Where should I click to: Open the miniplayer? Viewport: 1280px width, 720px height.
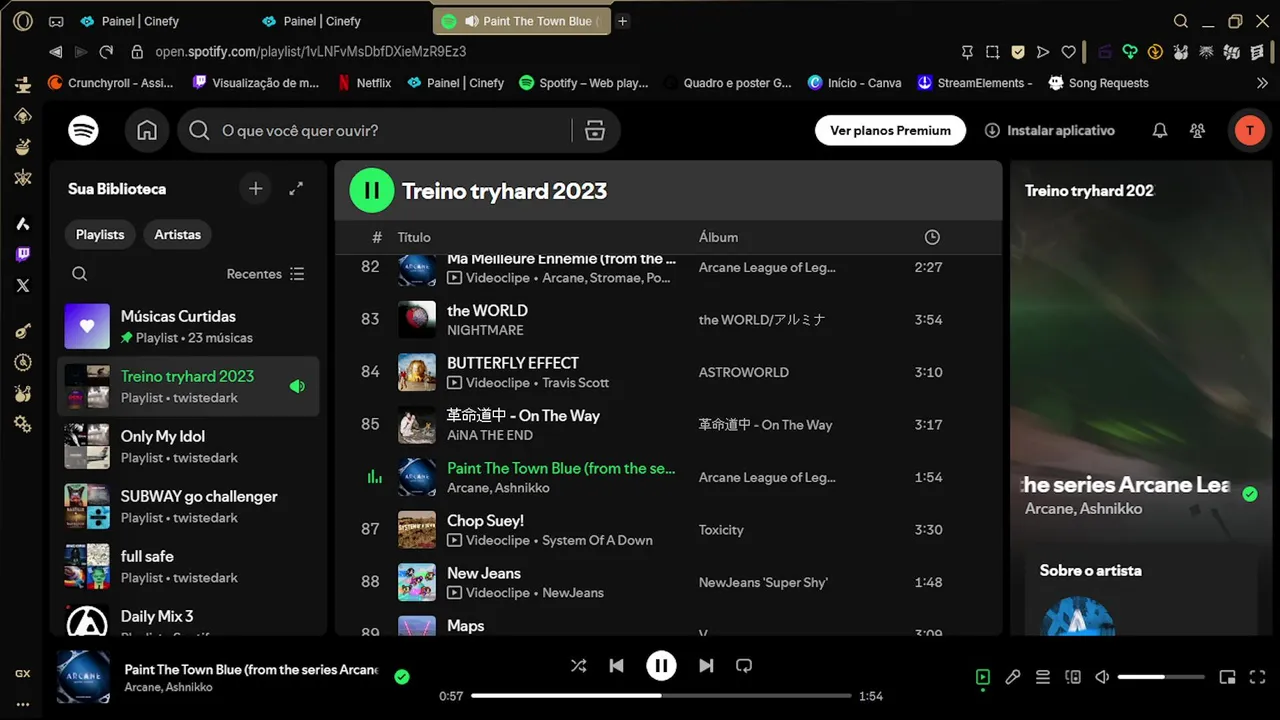point(1228,677)
